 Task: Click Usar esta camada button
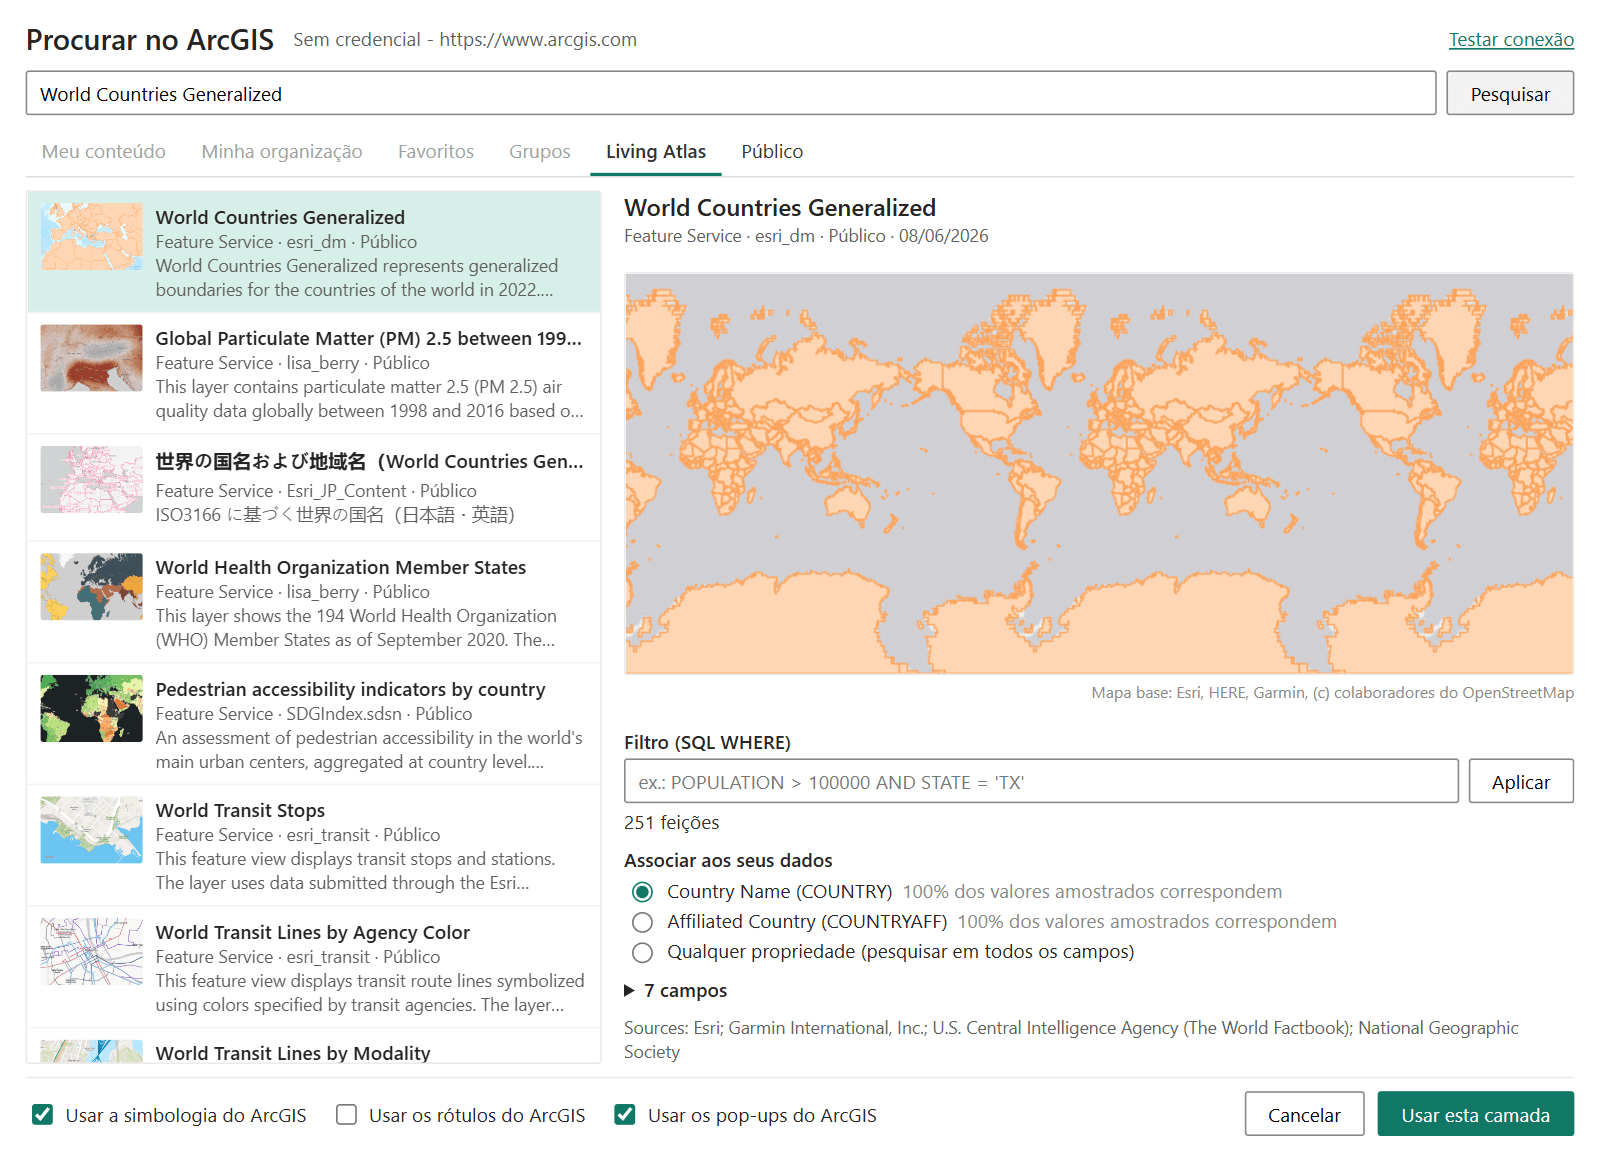(1475, 1115)
